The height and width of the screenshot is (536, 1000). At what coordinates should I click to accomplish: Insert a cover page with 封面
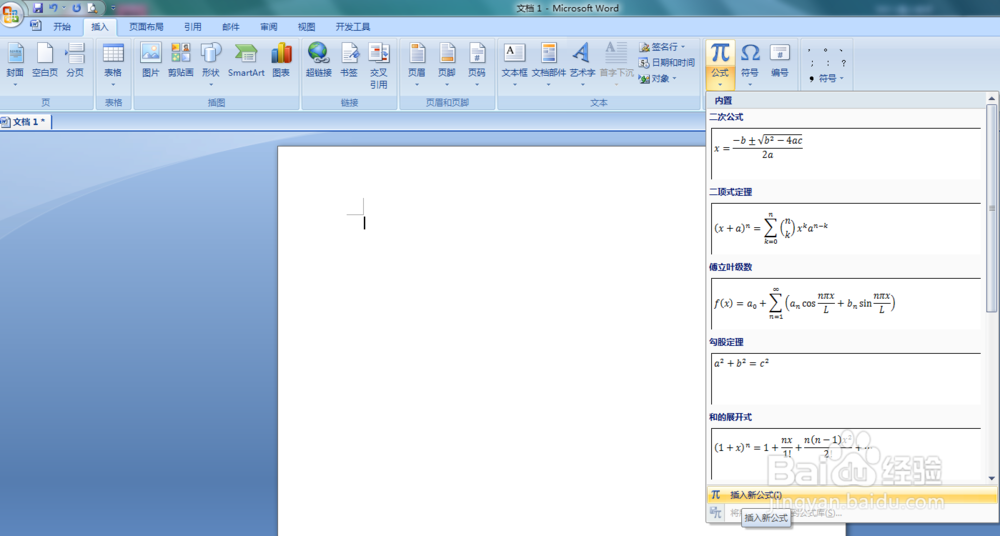15,65
